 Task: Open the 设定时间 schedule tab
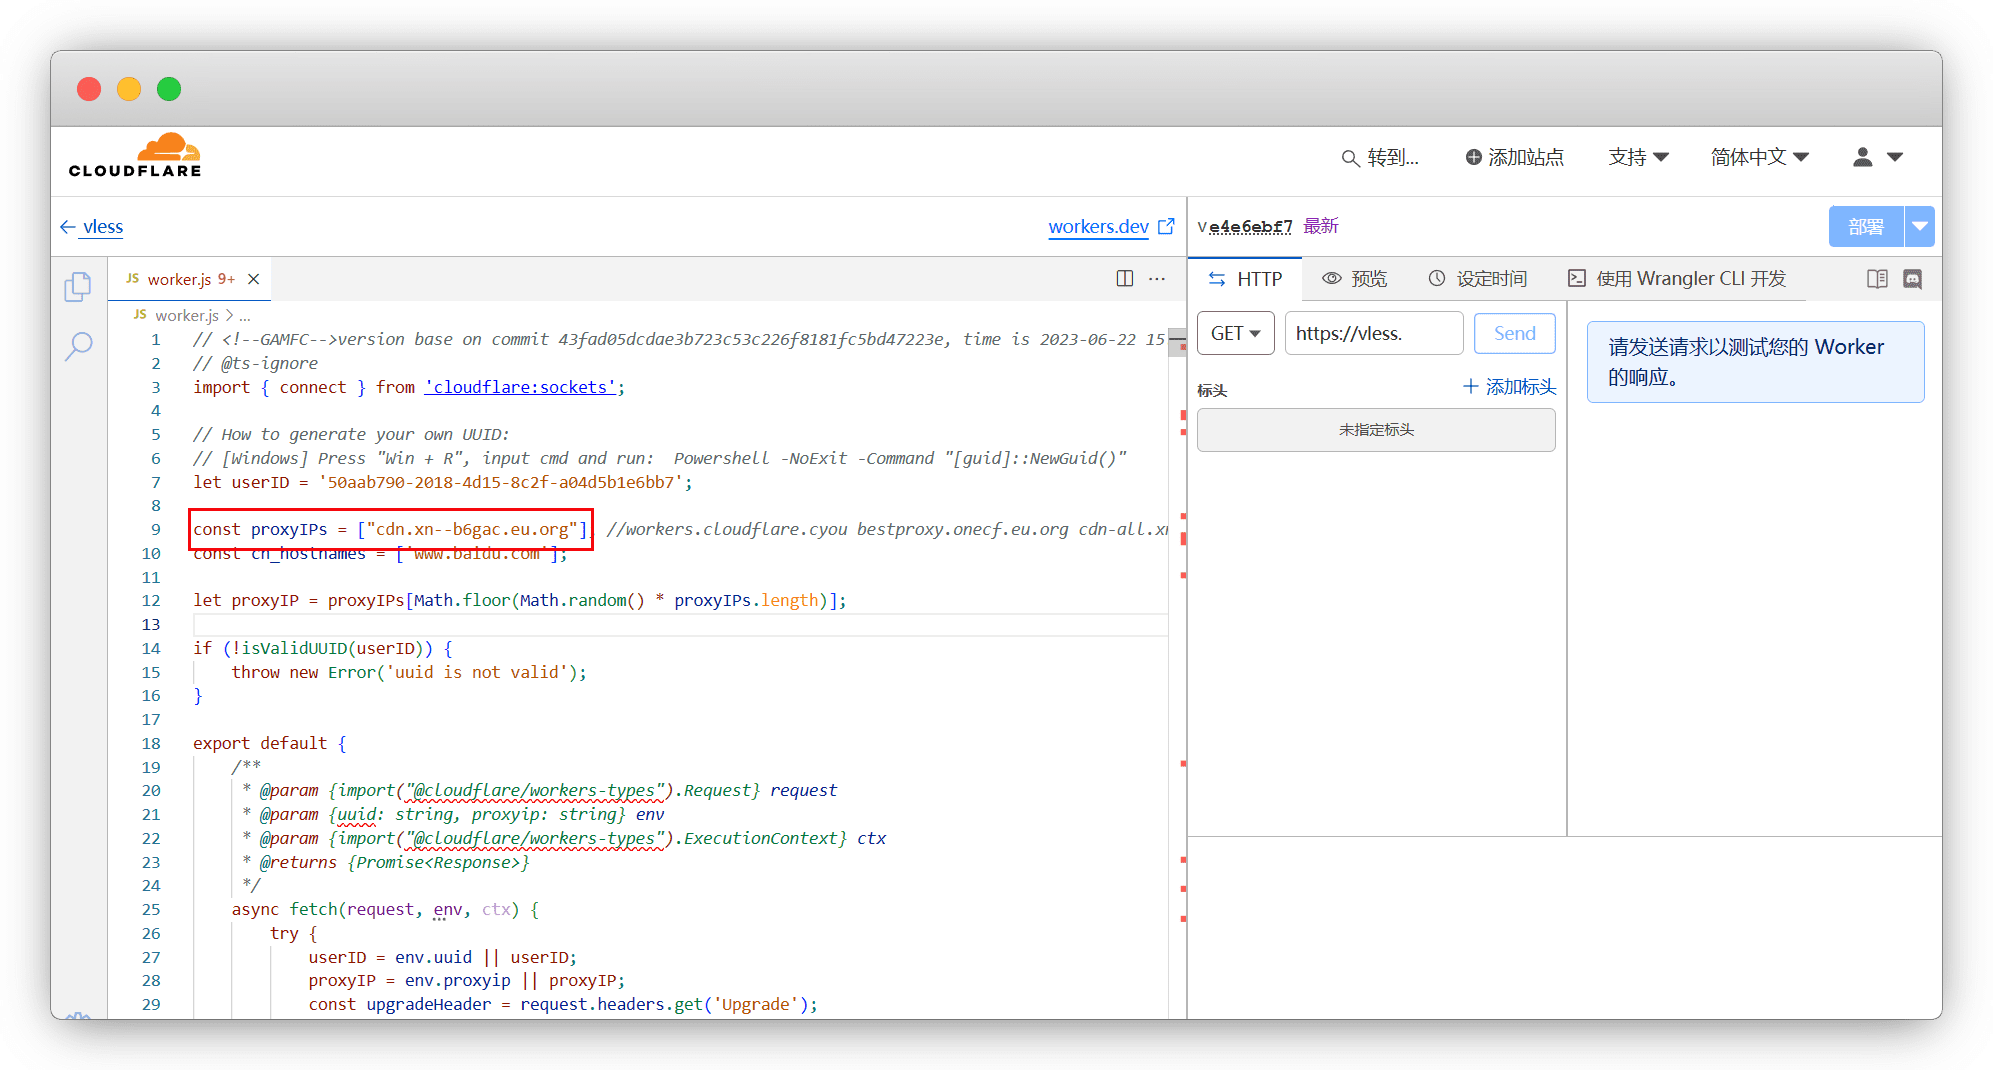pos(1477,279)
